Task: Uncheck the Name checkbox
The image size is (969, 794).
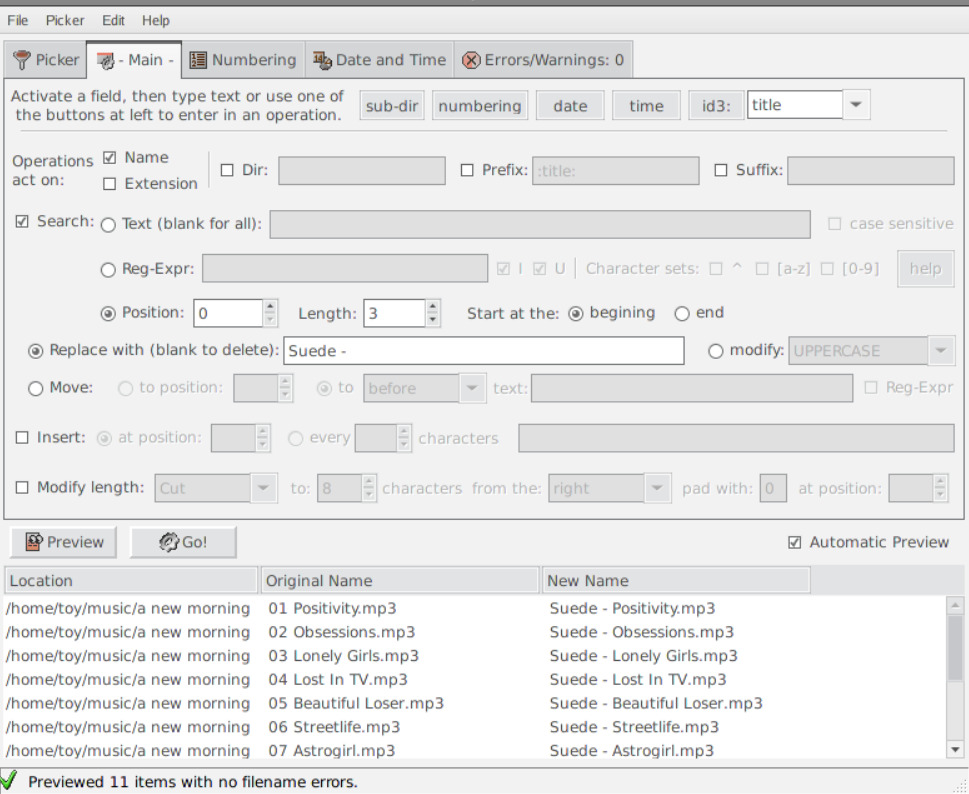Action: point(109,158)
